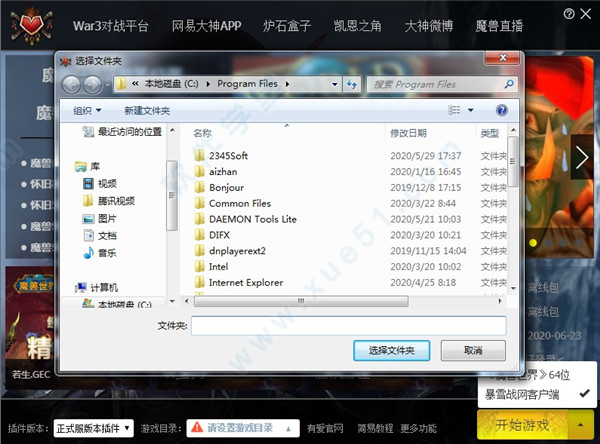Open 炉石盒子 tab
This screenshot has height=444, width=600.
click(x=287, y=26)
